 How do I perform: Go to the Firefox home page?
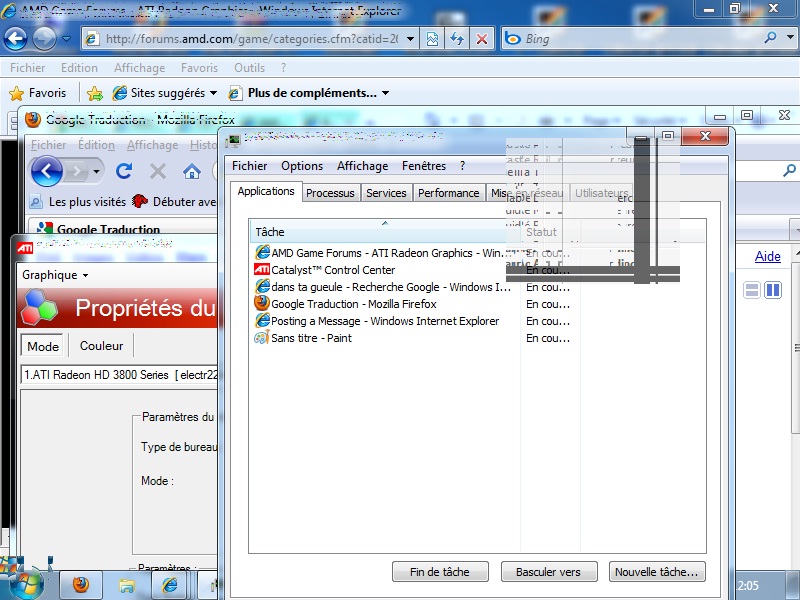click(x=192, y=171)
